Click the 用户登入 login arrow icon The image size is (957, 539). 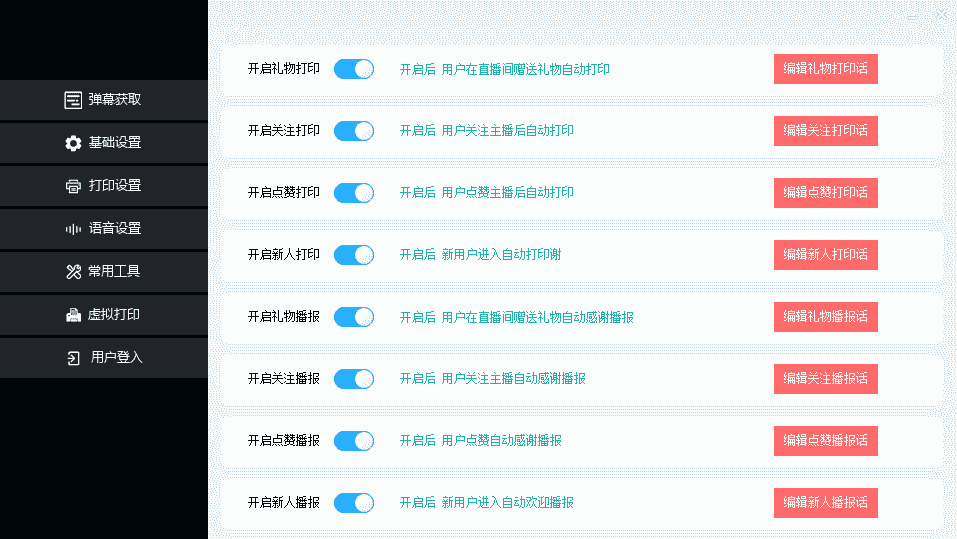pyautogui.click(x=73, y=358)
